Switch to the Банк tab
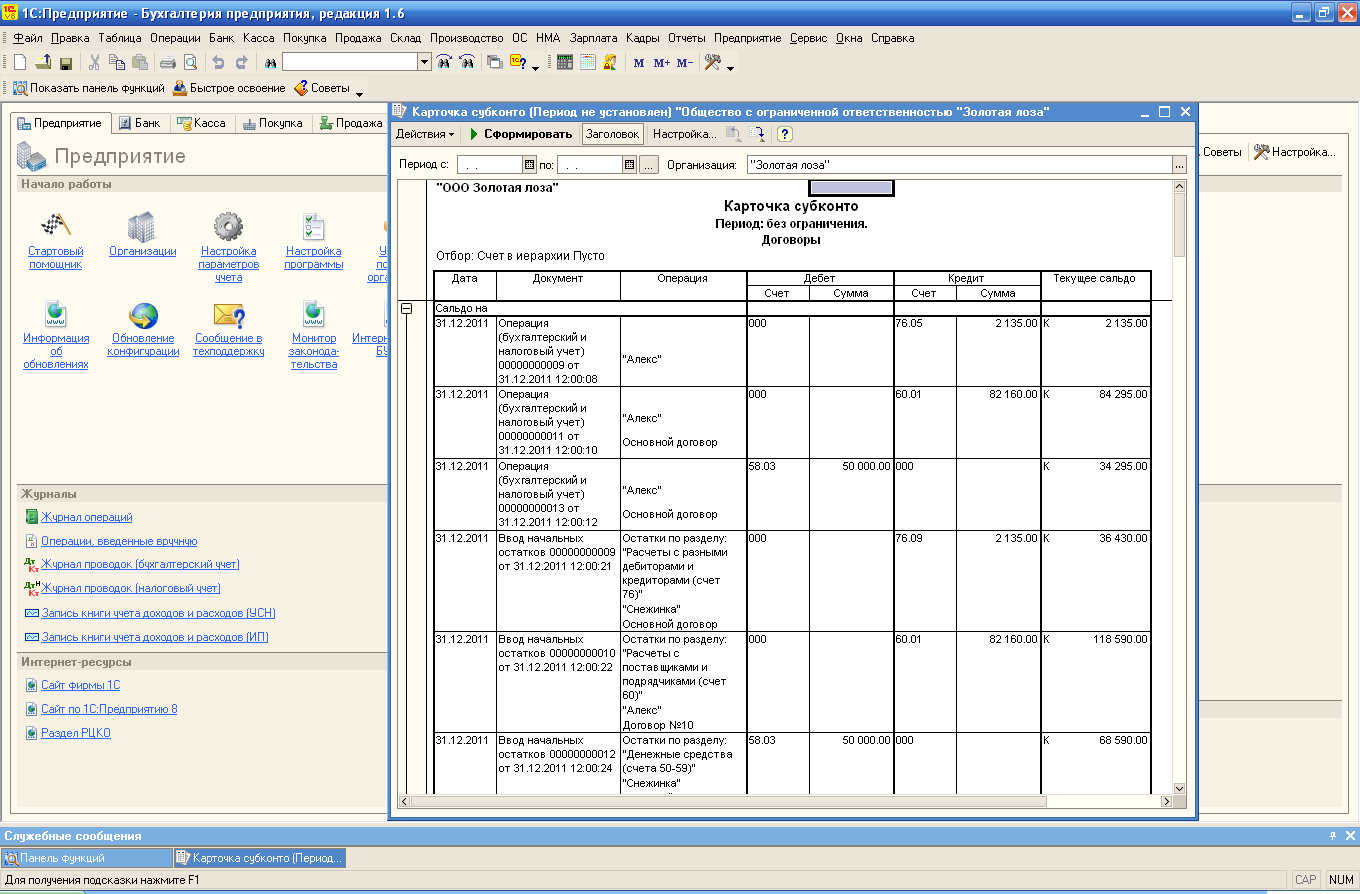 point(139,123)
